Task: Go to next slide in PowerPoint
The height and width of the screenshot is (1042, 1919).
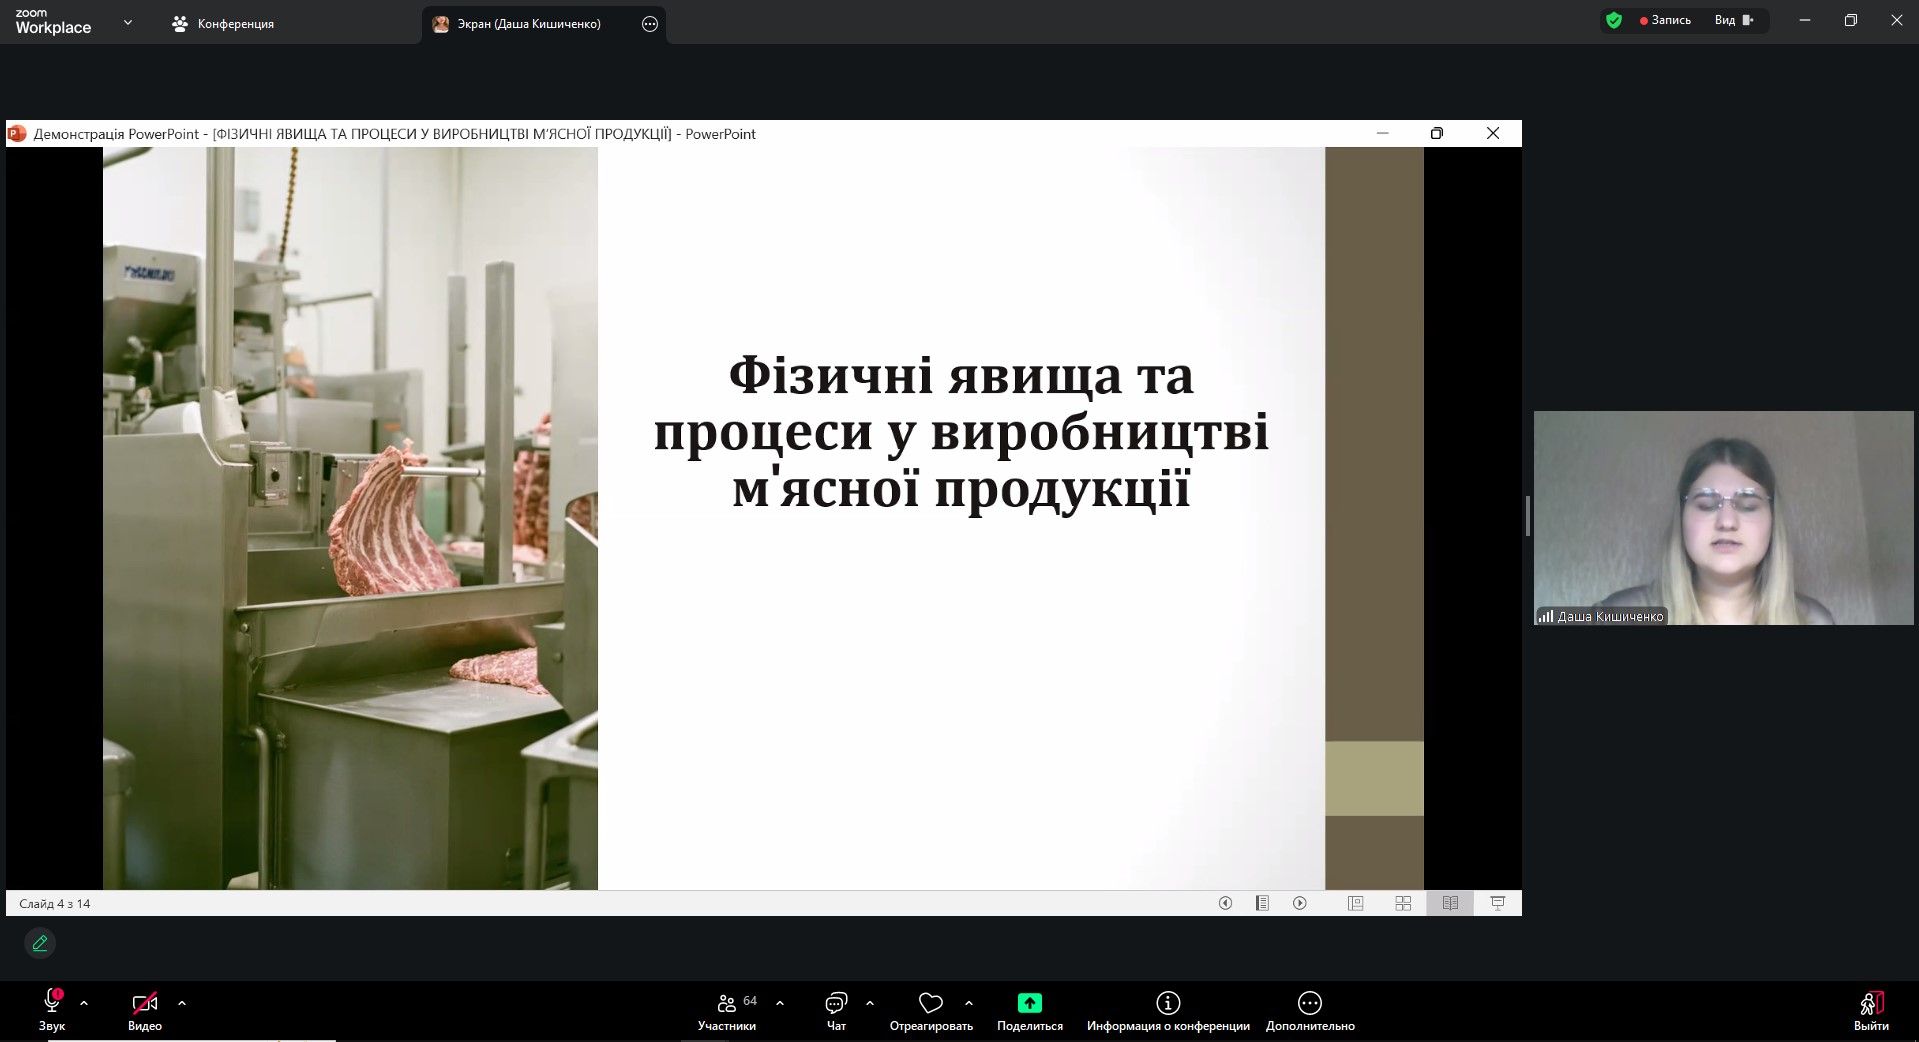Action: tap(1300, 903)
